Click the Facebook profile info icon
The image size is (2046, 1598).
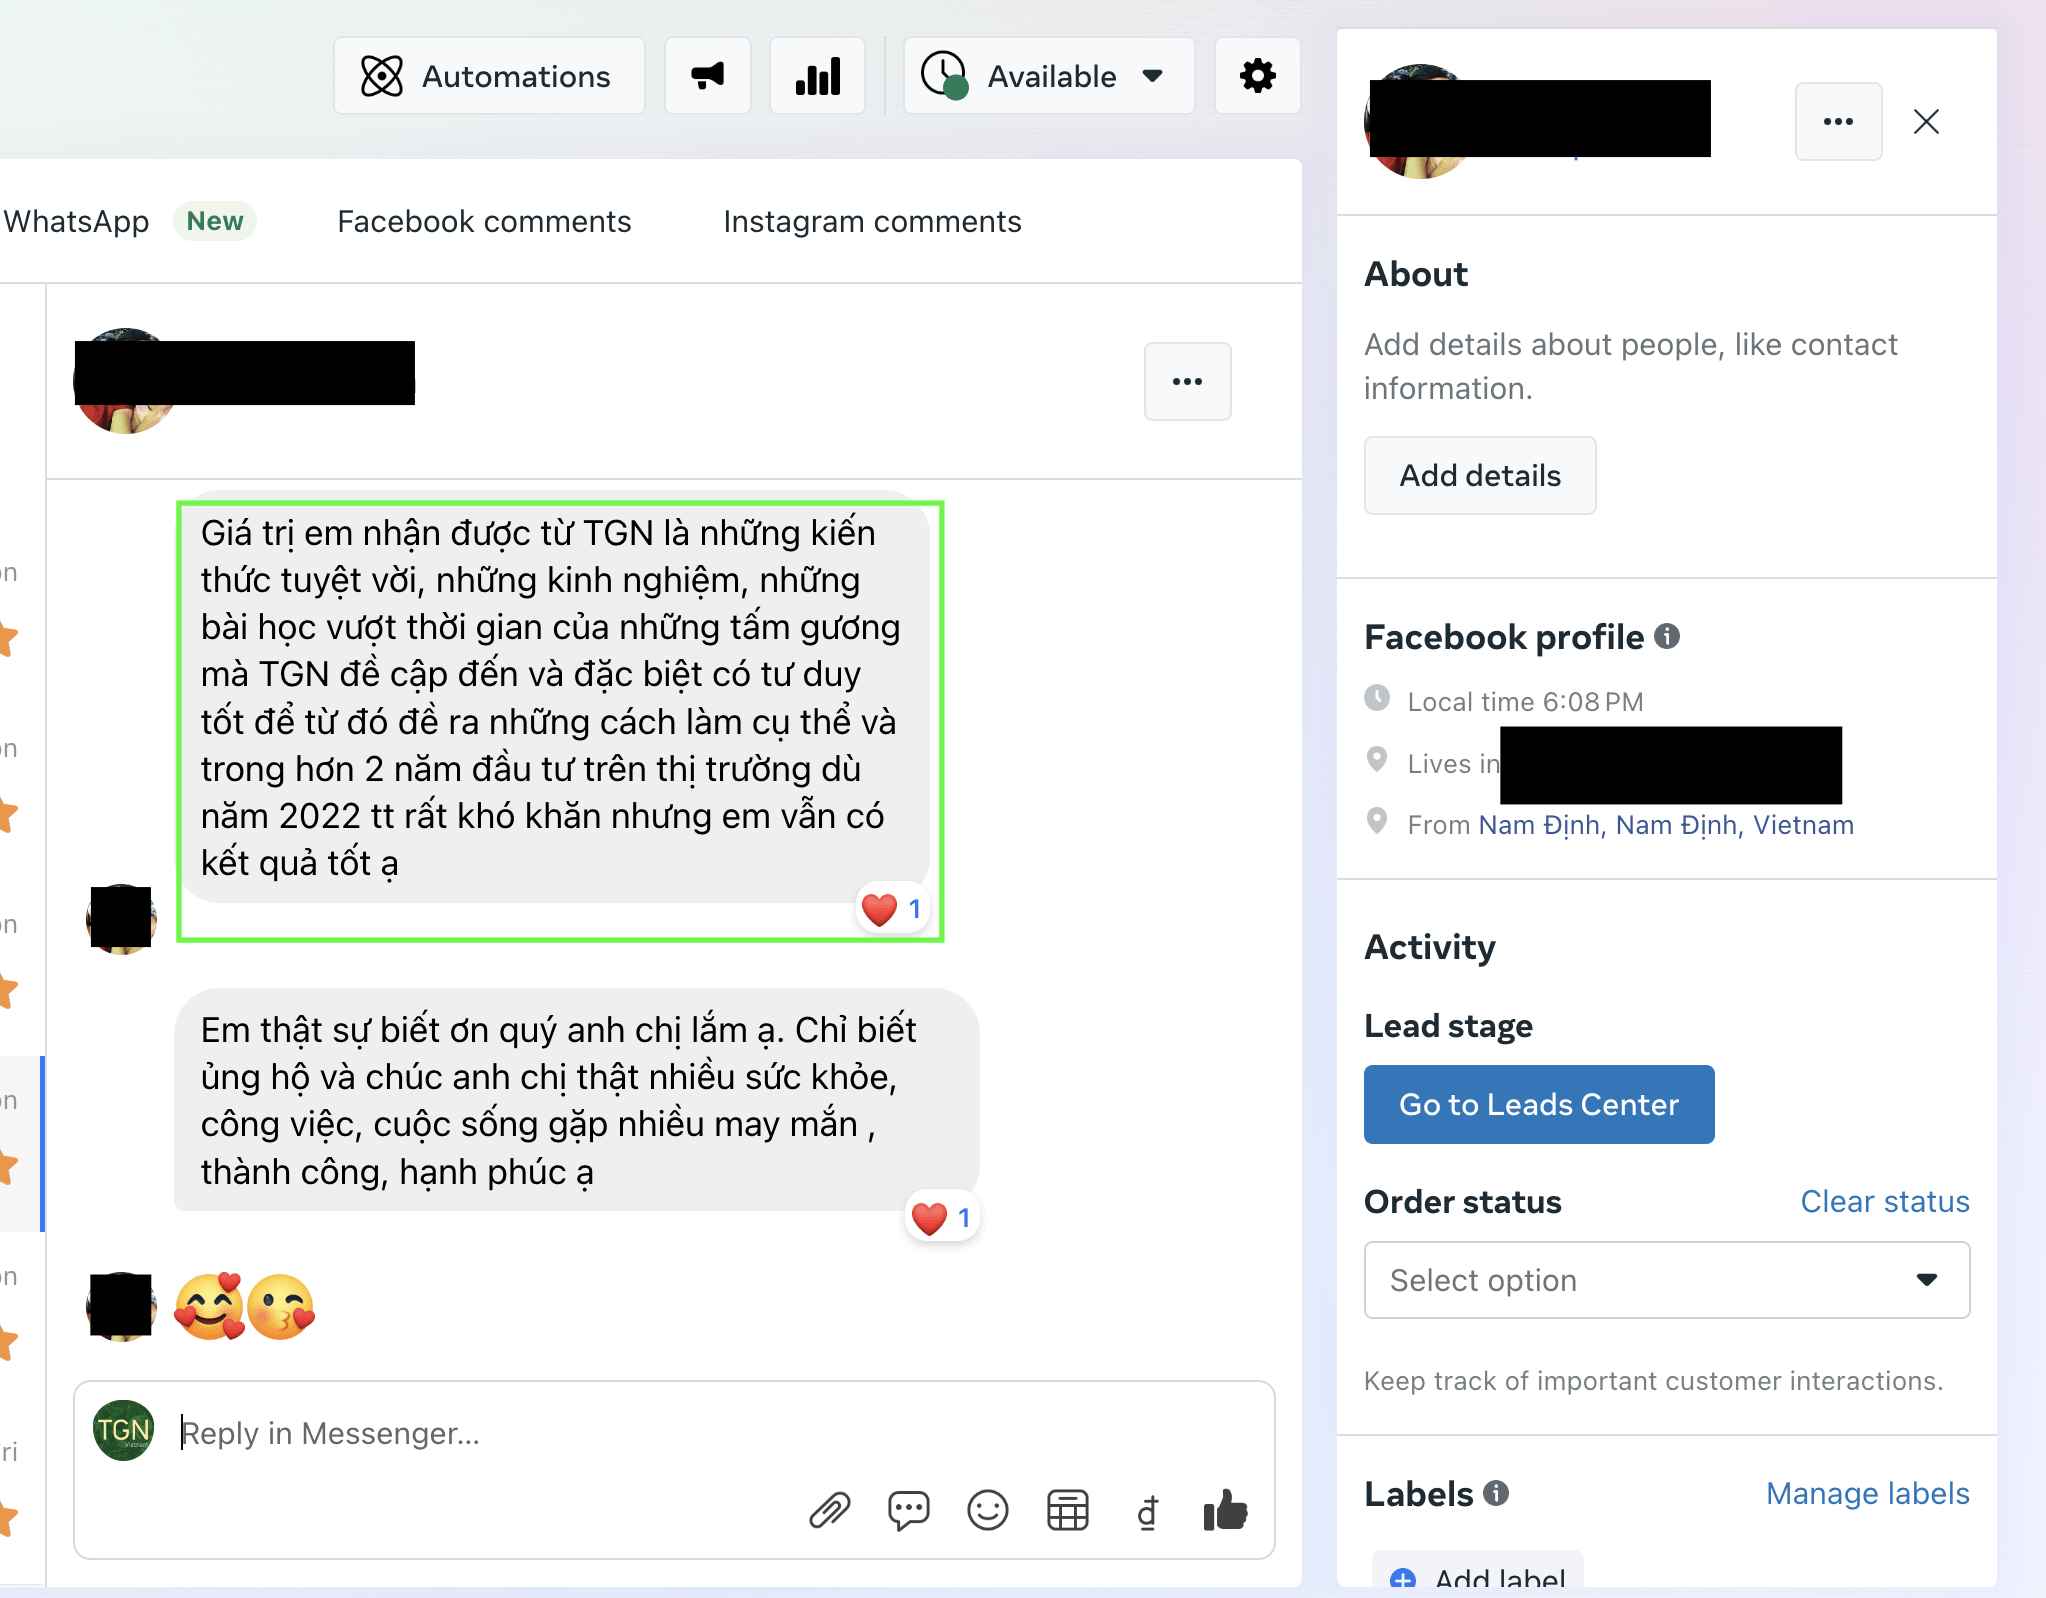click(1667, 636)
